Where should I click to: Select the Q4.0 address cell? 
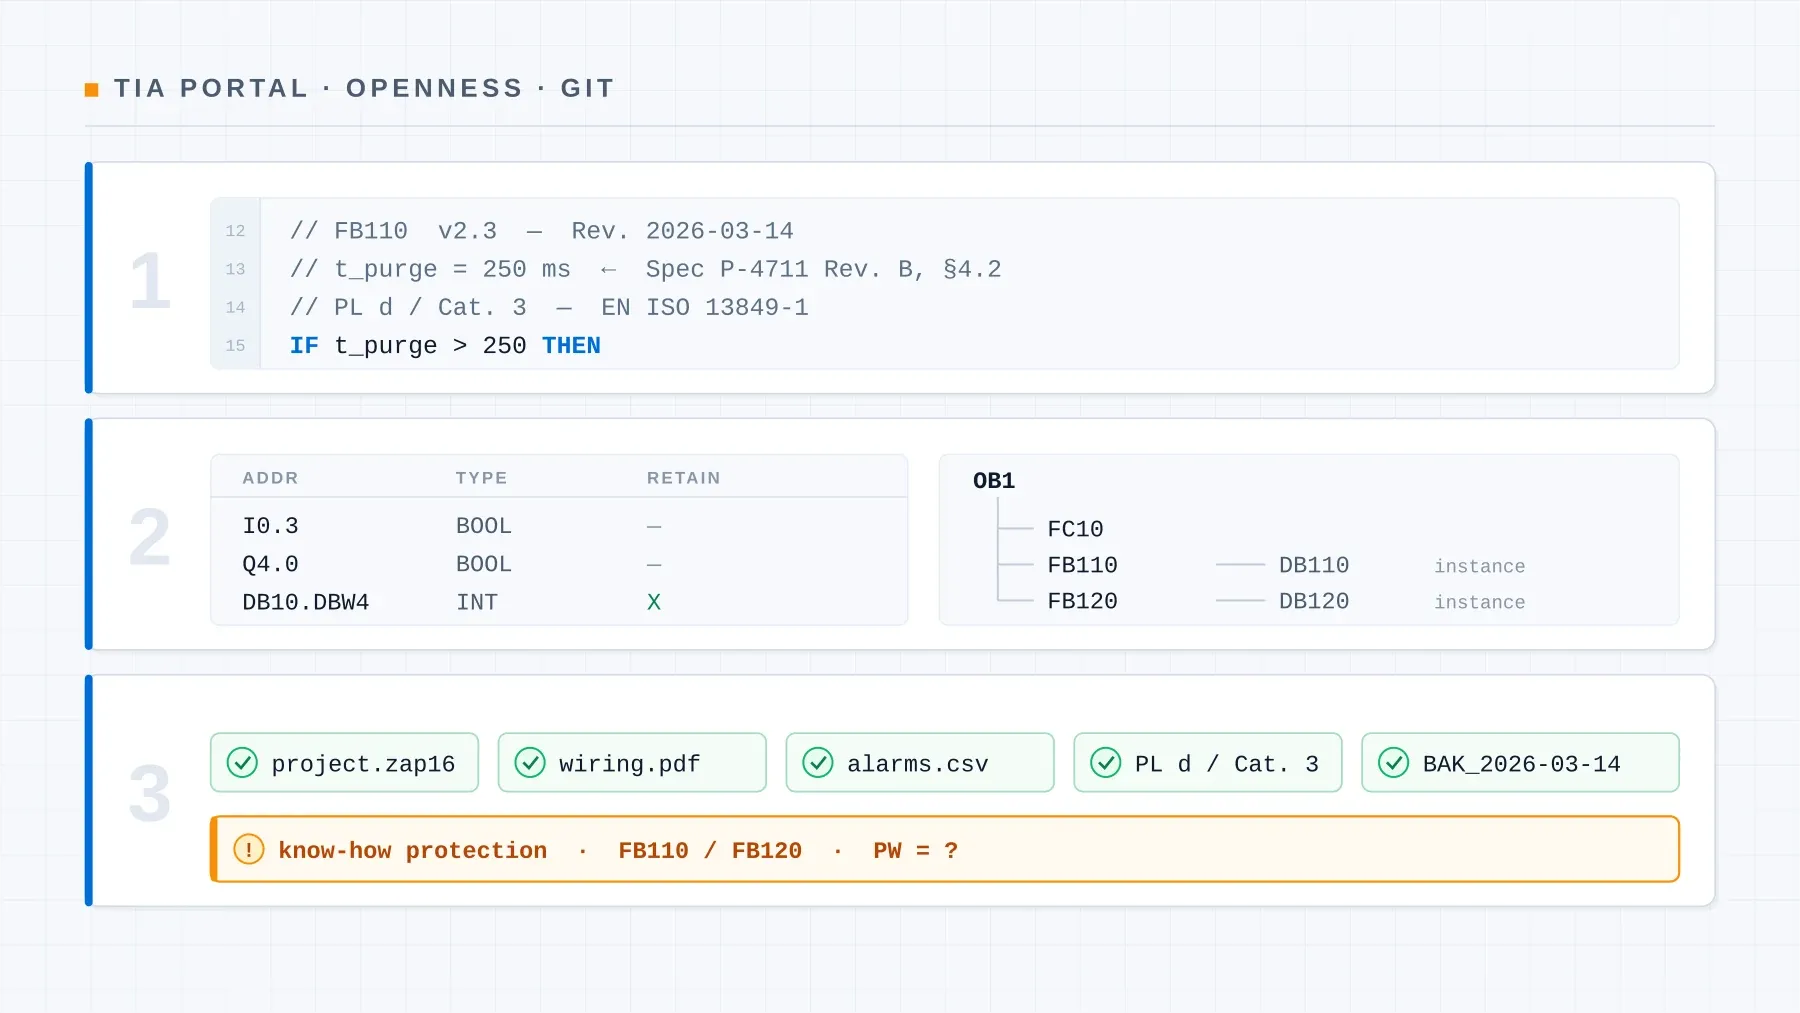click(x=270, y=564)
